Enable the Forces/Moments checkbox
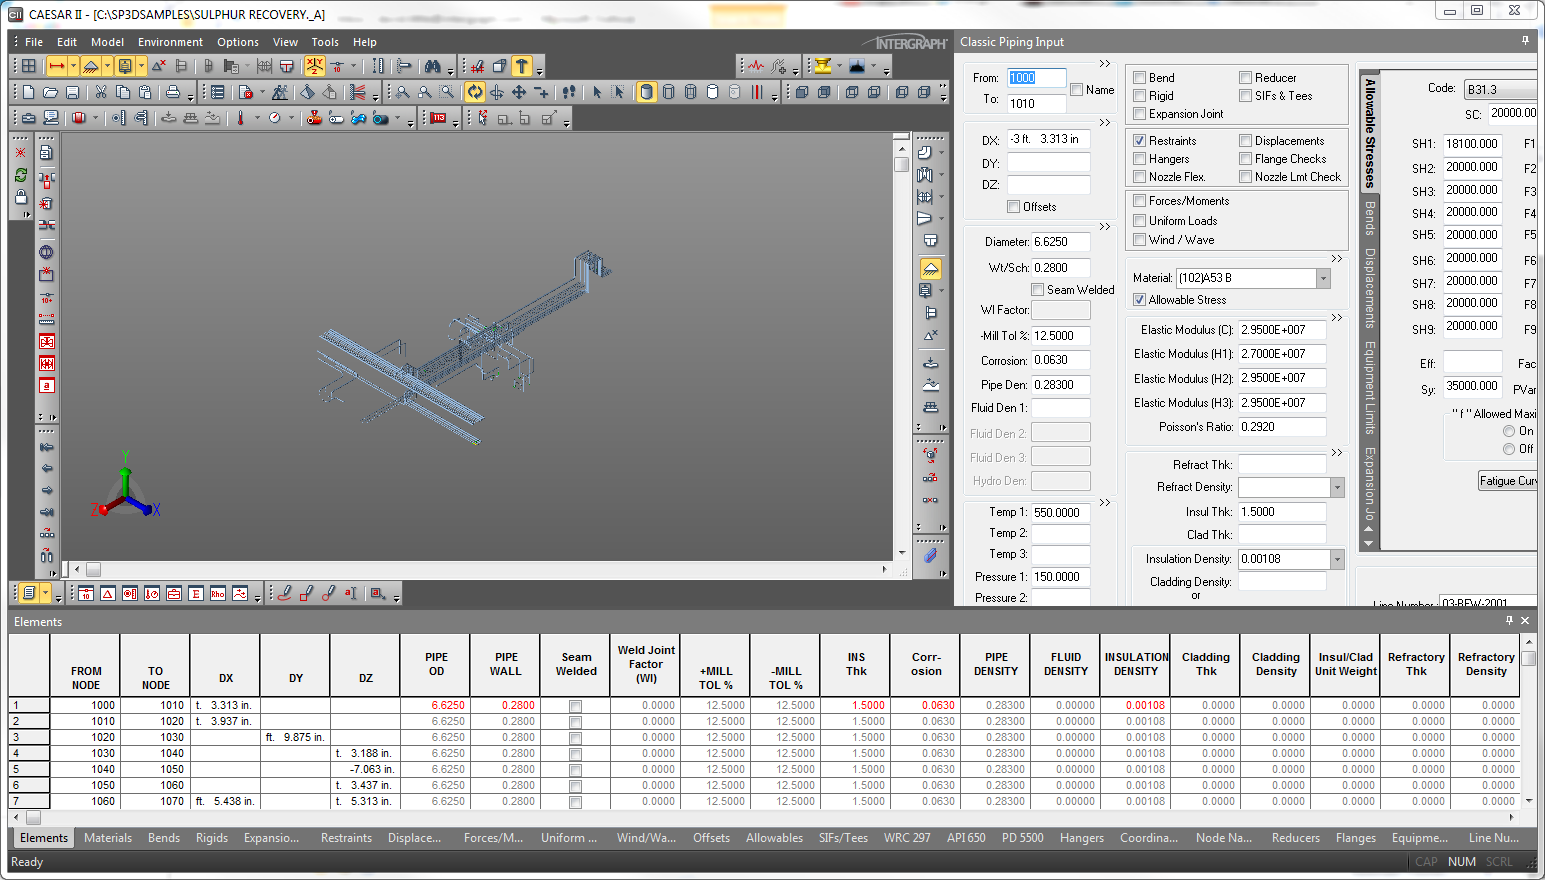This screenshot has width=1545, height=880. pyautogui.click(x=1139, y=201)
